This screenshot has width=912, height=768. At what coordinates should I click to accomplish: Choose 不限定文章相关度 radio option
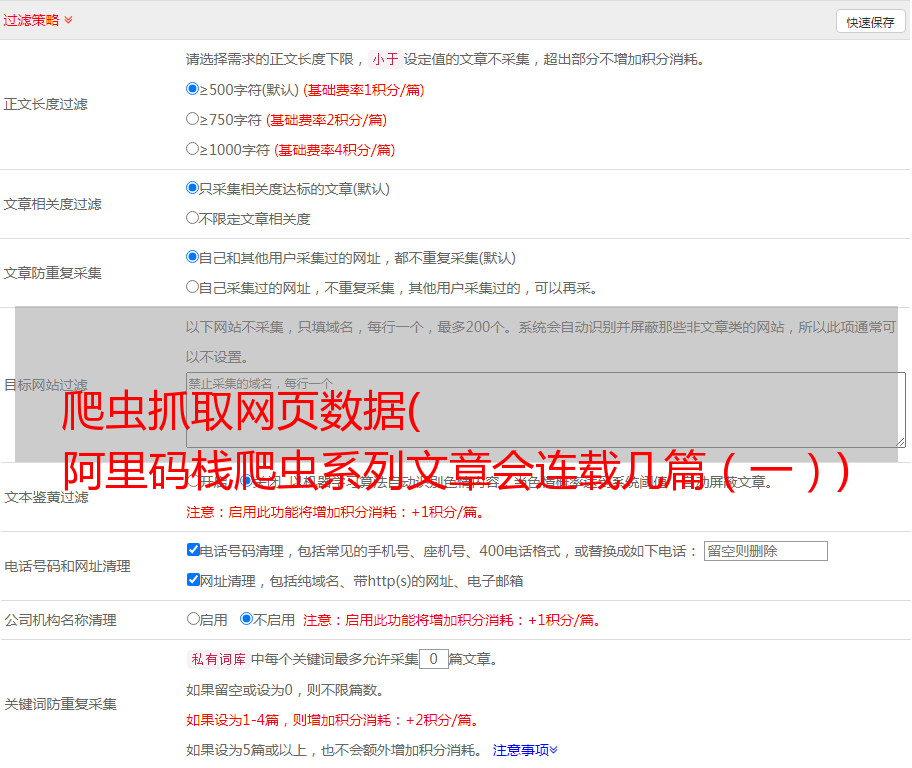point(193,218)
